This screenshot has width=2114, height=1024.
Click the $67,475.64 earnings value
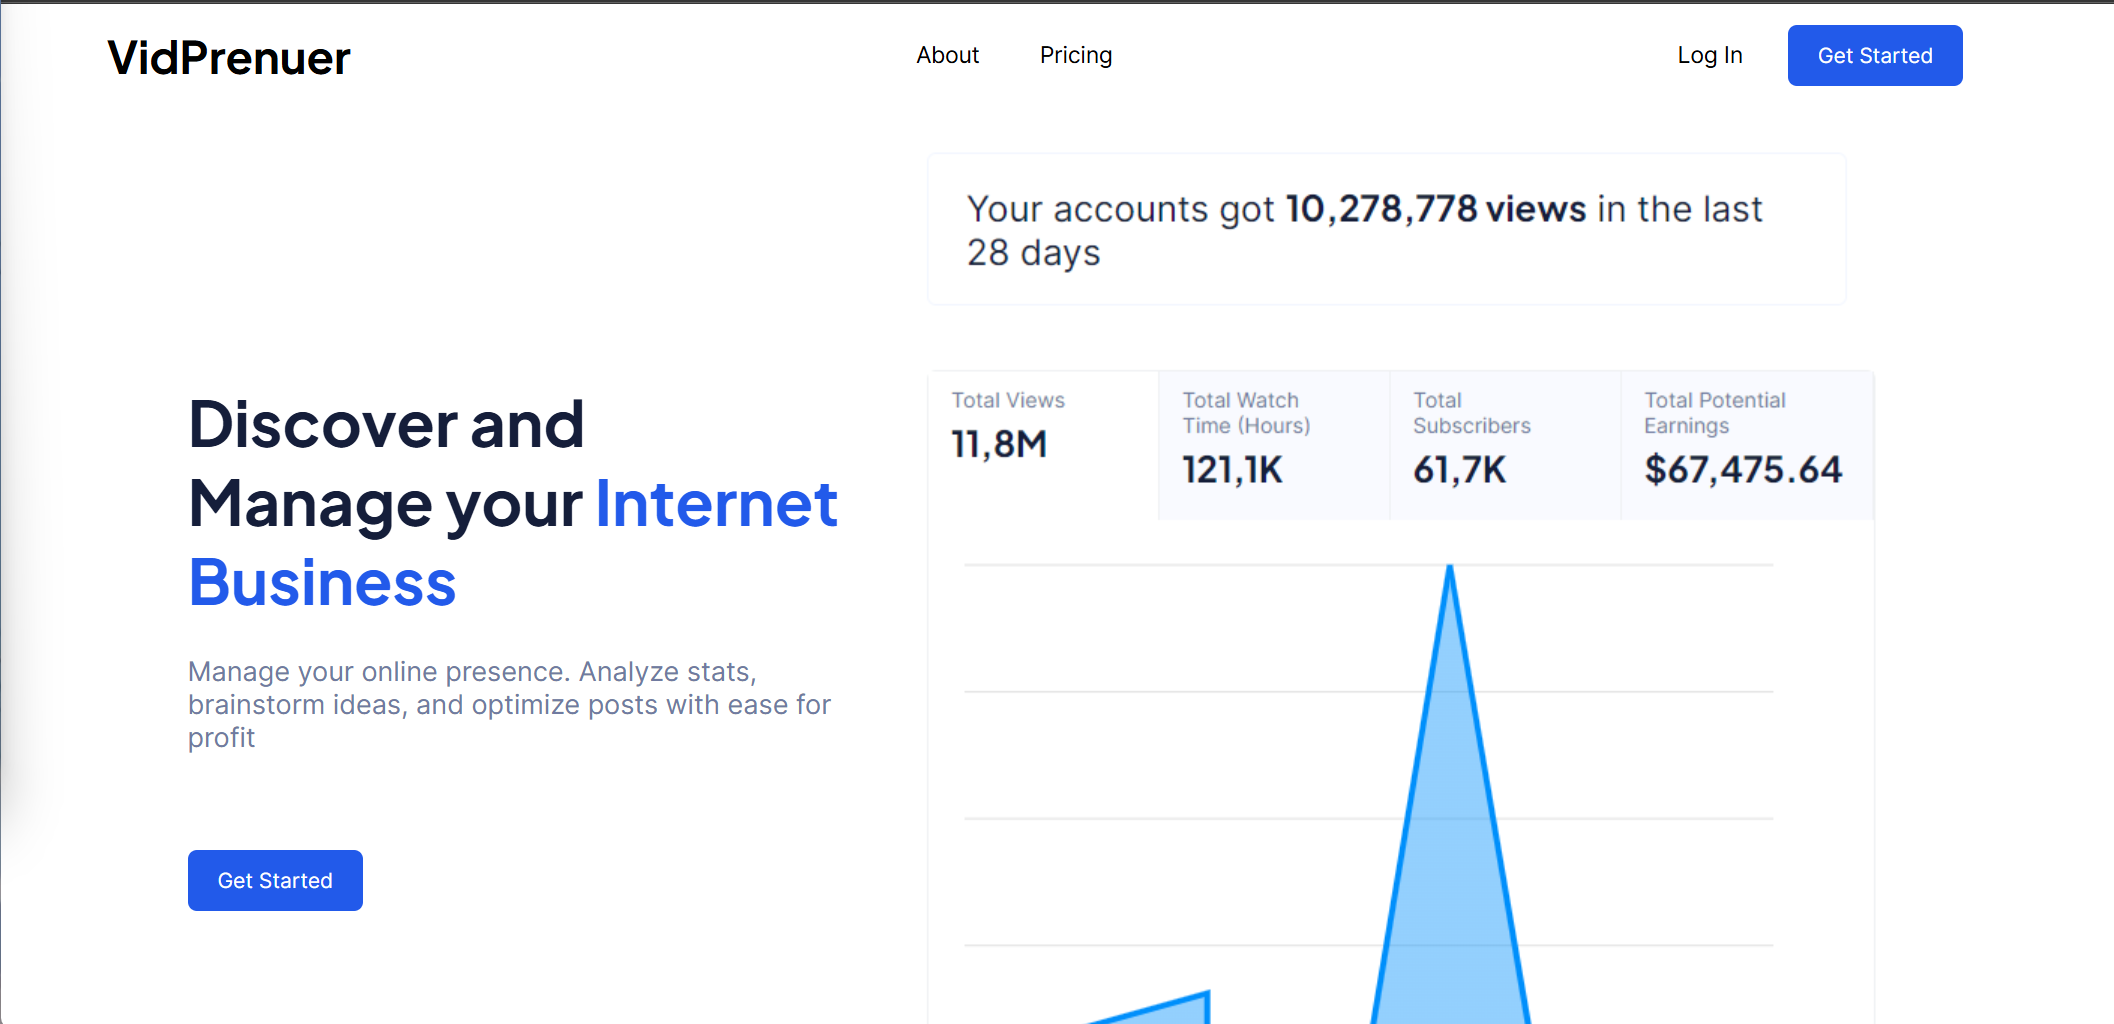coord(1743,469)
